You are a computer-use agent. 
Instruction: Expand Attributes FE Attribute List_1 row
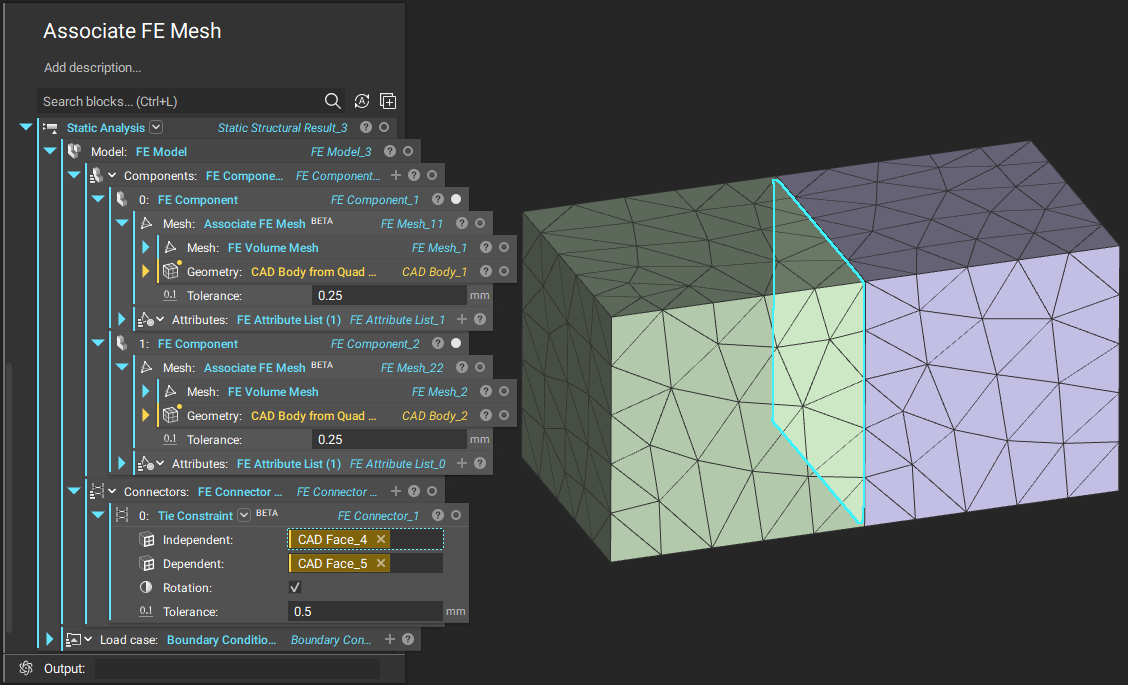click(x=122, y=319)
